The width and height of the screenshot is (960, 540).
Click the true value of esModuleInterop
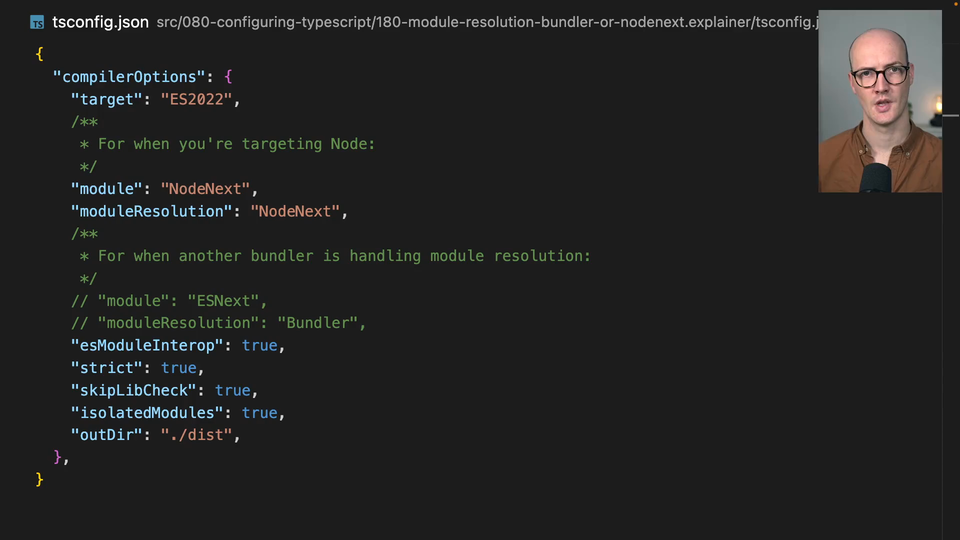tap(259, 345)
